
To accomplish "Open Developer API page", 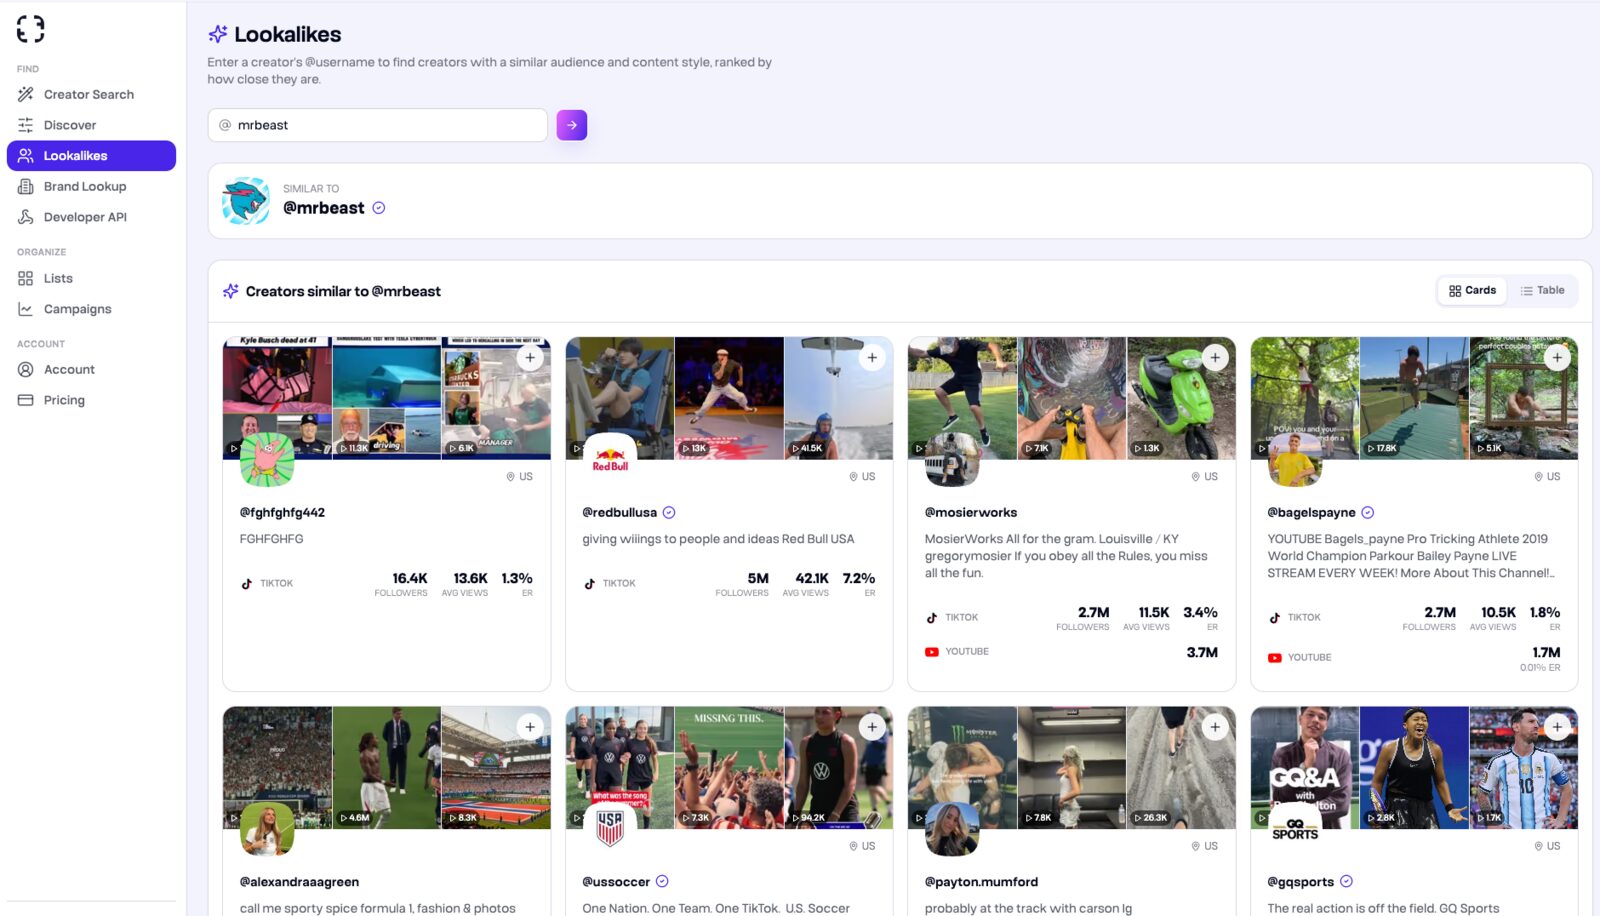I will tap(91, 217).
